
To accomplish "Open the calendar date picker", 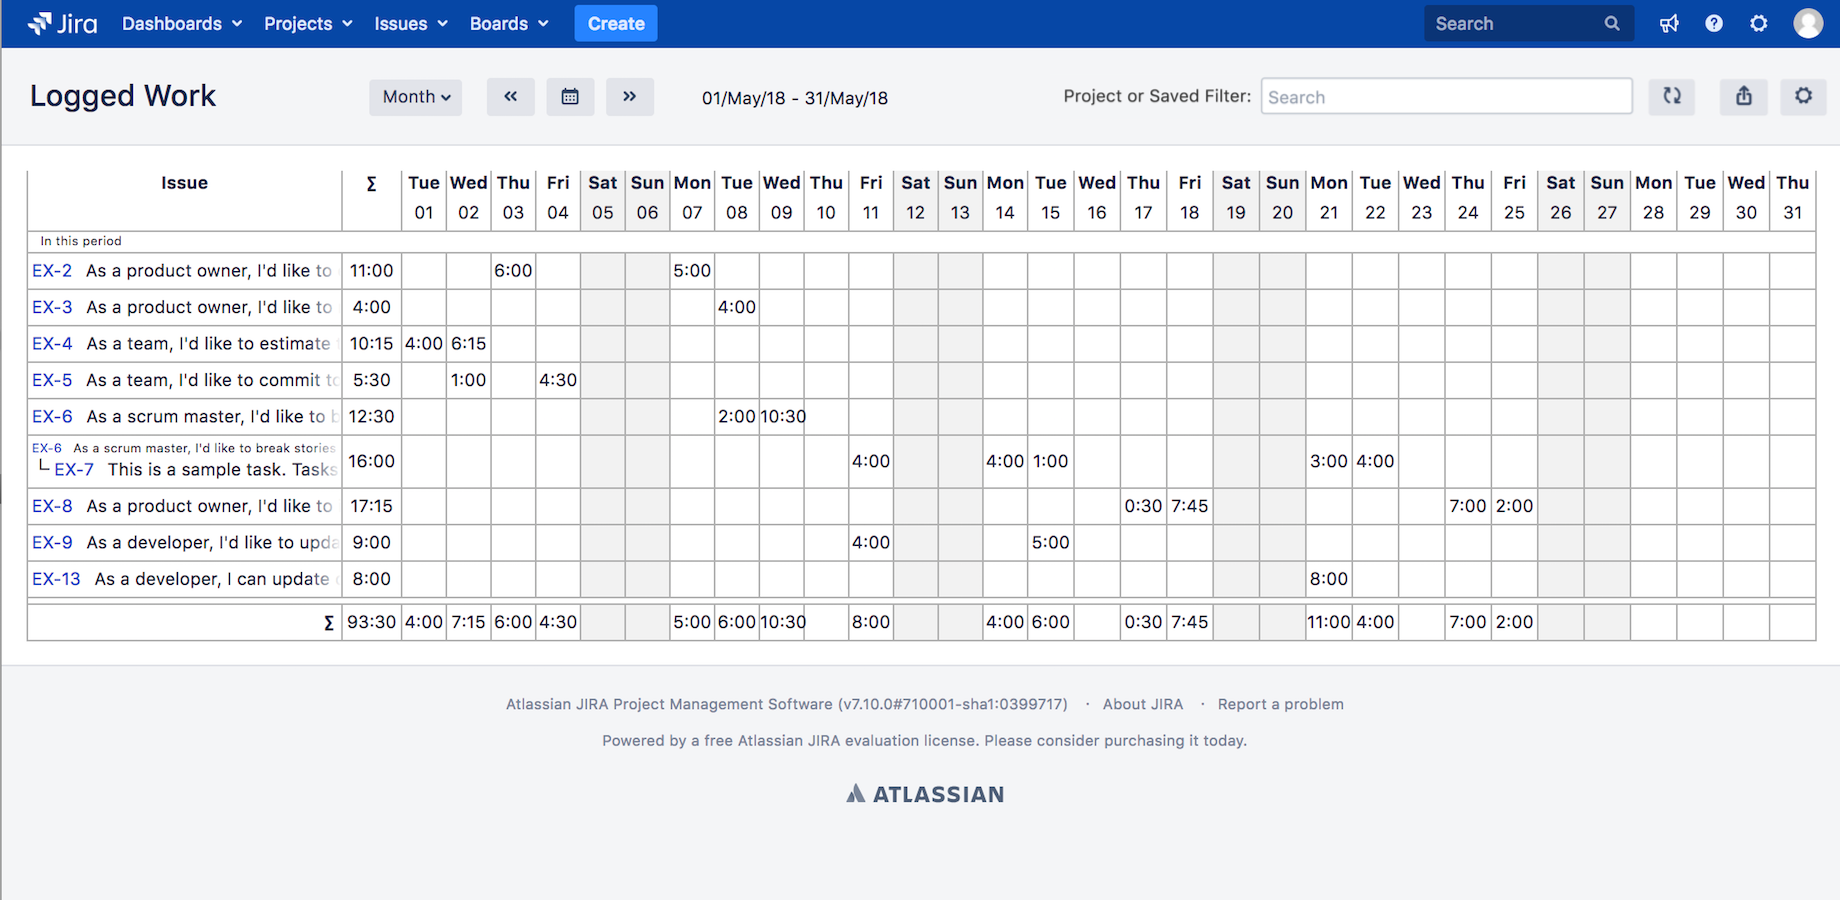I will pos(570,97).
